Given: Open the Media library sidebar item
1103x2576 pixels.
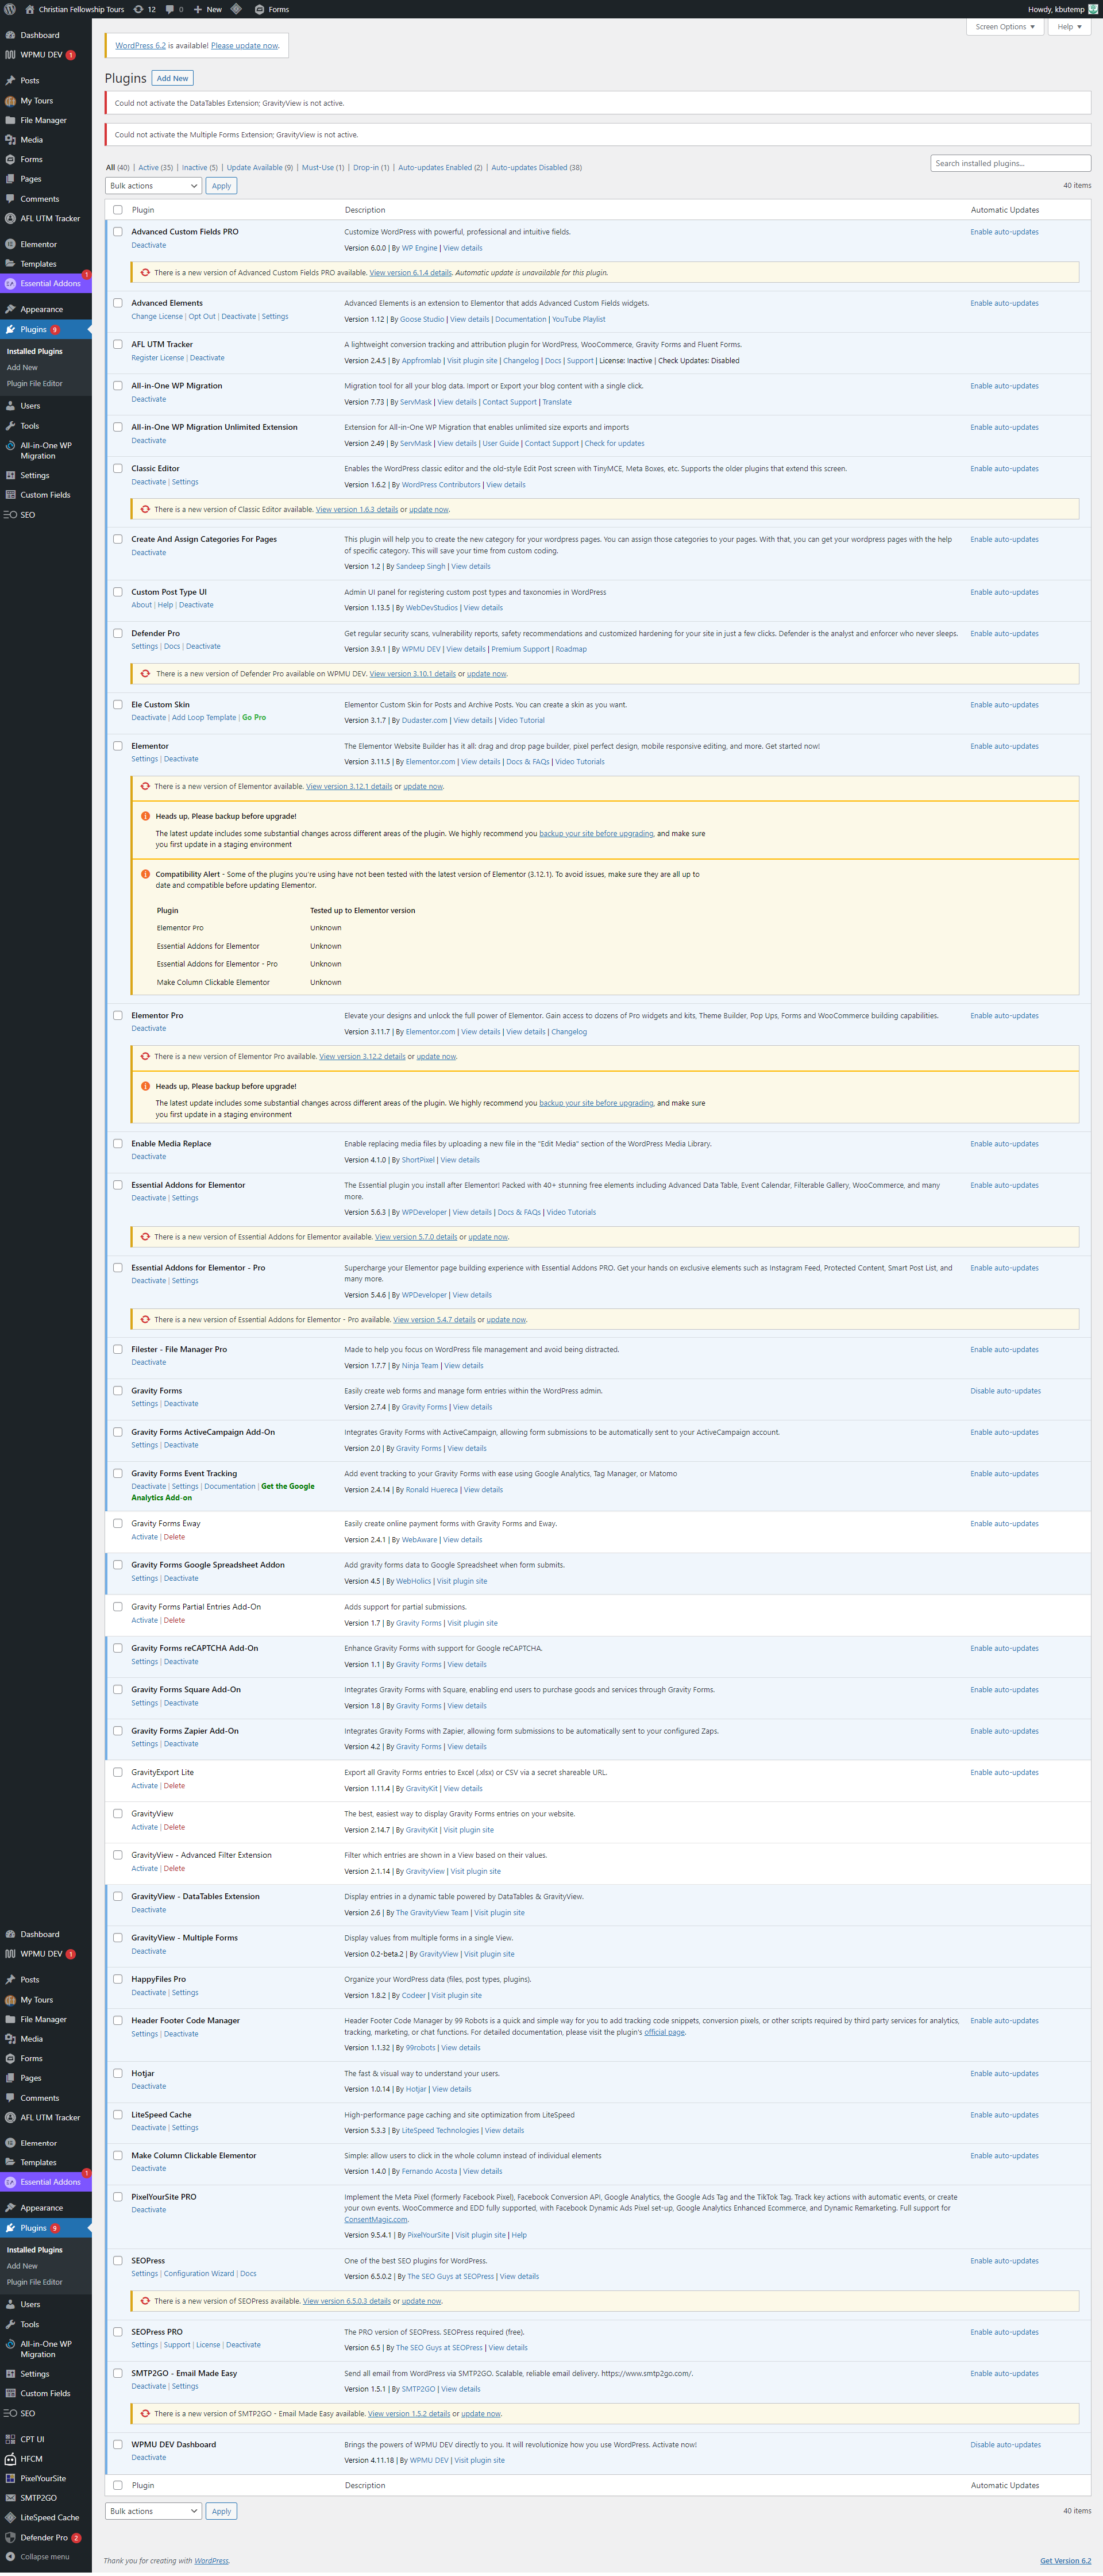Looking at the screenshot, I should pos(31,140).
